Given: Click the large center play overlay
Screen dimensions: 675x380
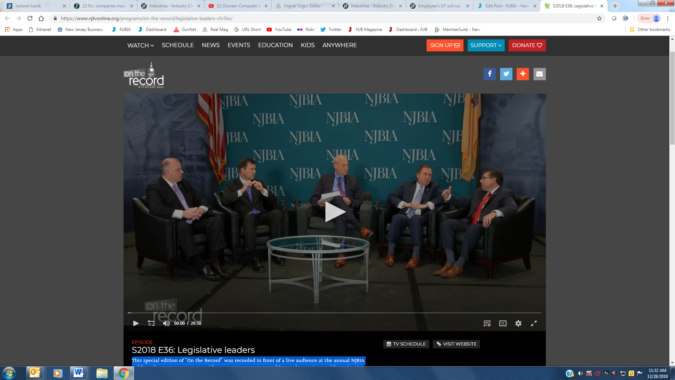Looking at the screenshot, I should point(334,212).
